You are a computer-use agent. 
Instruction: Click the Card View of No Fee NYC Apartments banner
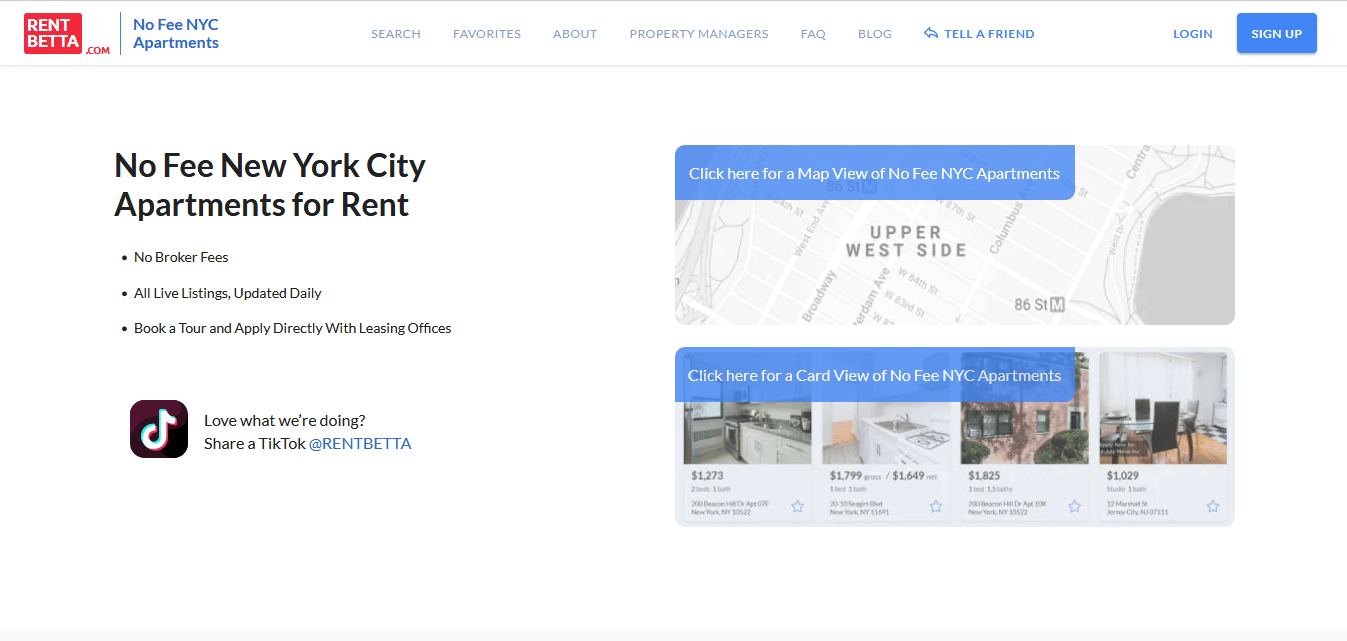pos(875,375)
